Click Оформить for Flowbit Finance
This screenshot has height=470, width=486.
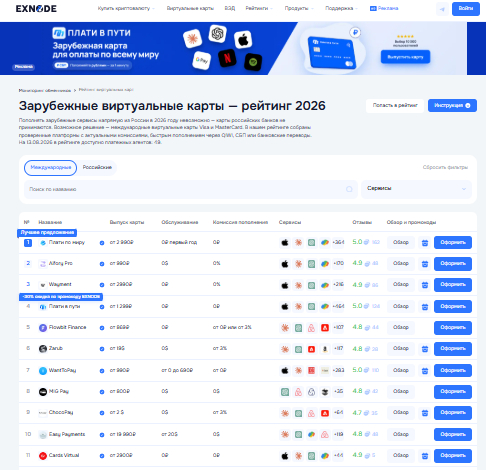(x=453, y=328)
